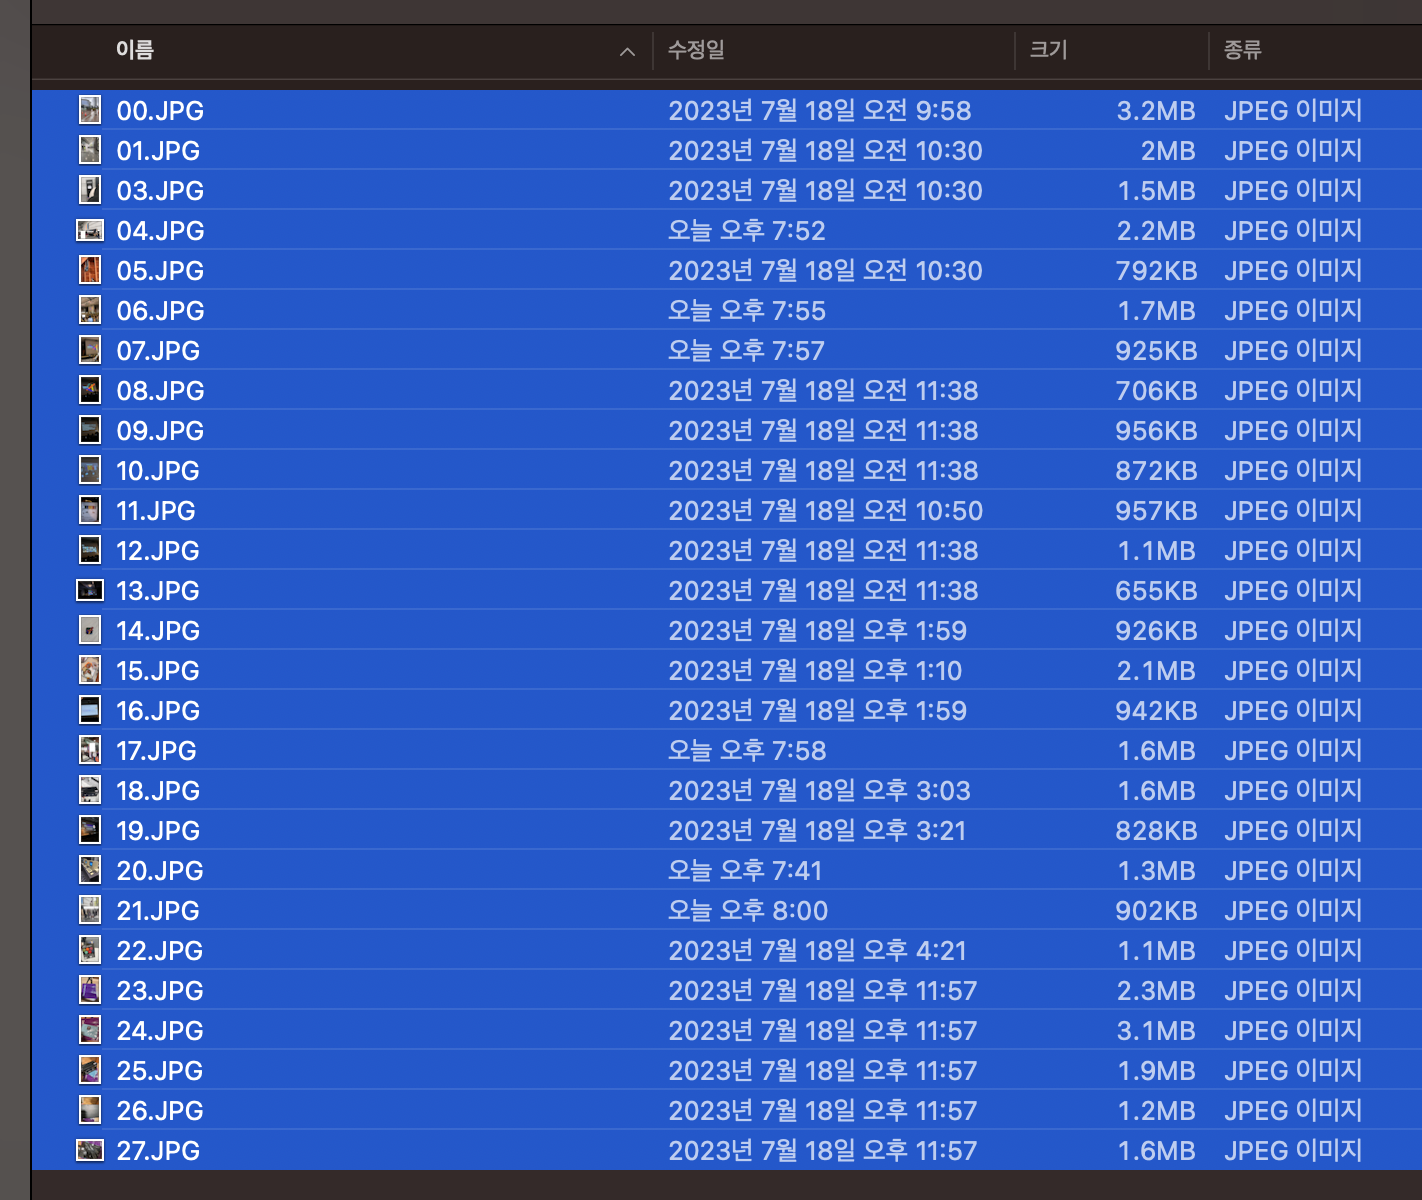Select the file name 20.JPG

pos(160,871)
